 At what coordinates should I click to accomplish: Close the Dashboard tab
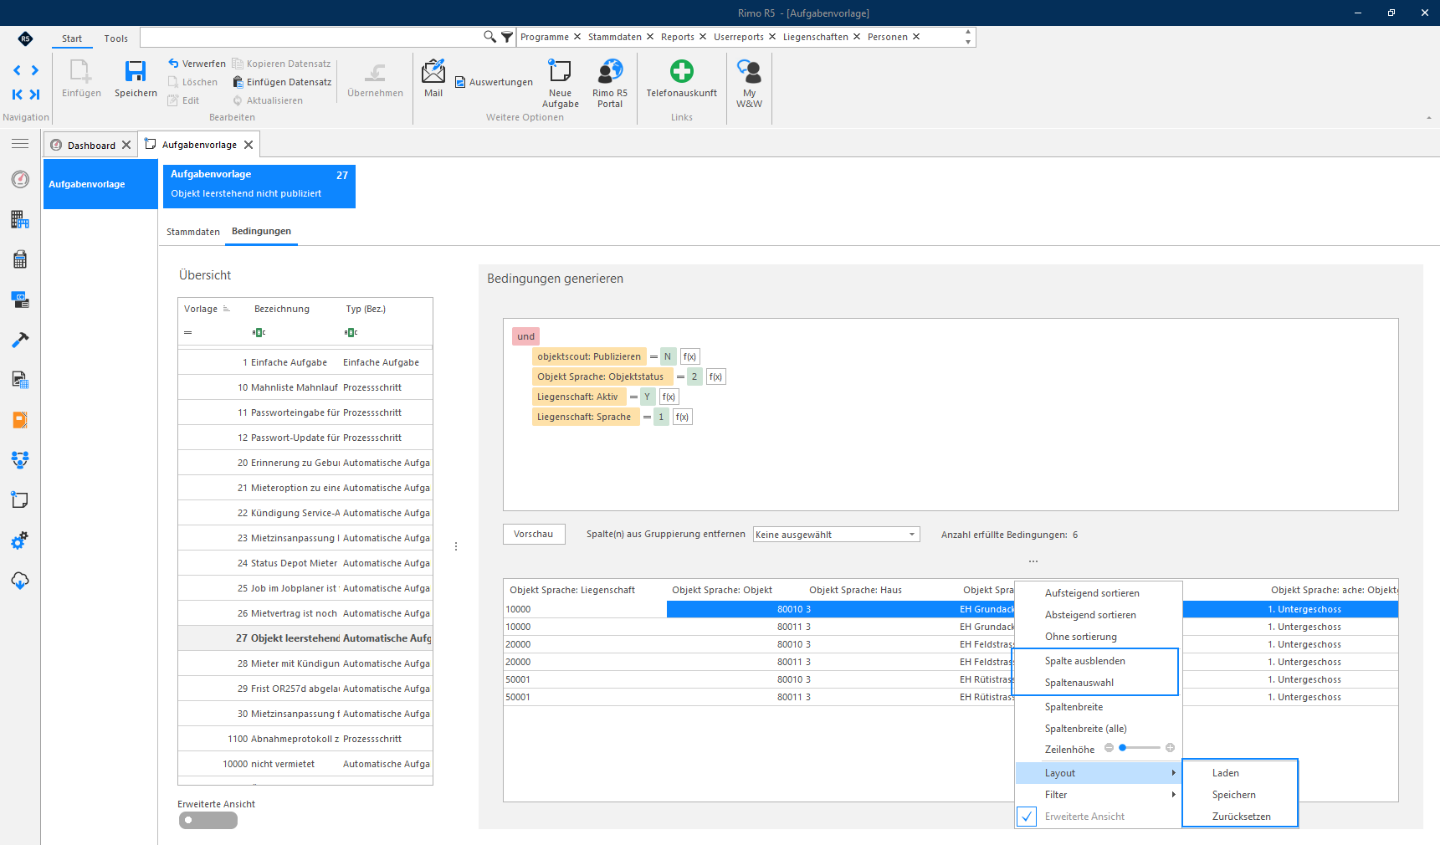click(126, 145)
